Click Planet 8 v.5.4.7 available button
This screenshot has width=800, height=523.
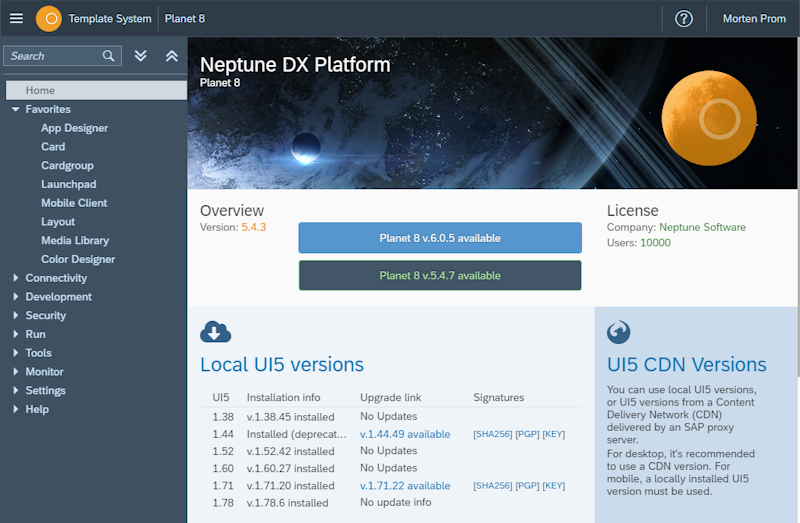440,275
